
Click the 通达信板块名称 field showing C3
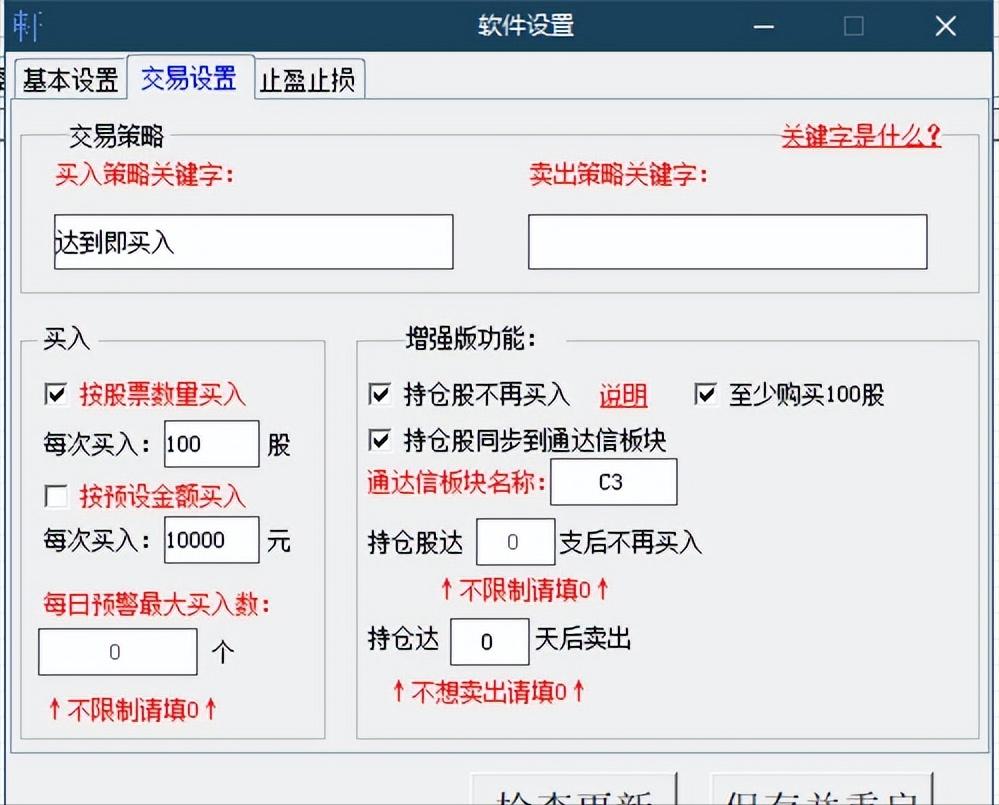click(613, 482)
